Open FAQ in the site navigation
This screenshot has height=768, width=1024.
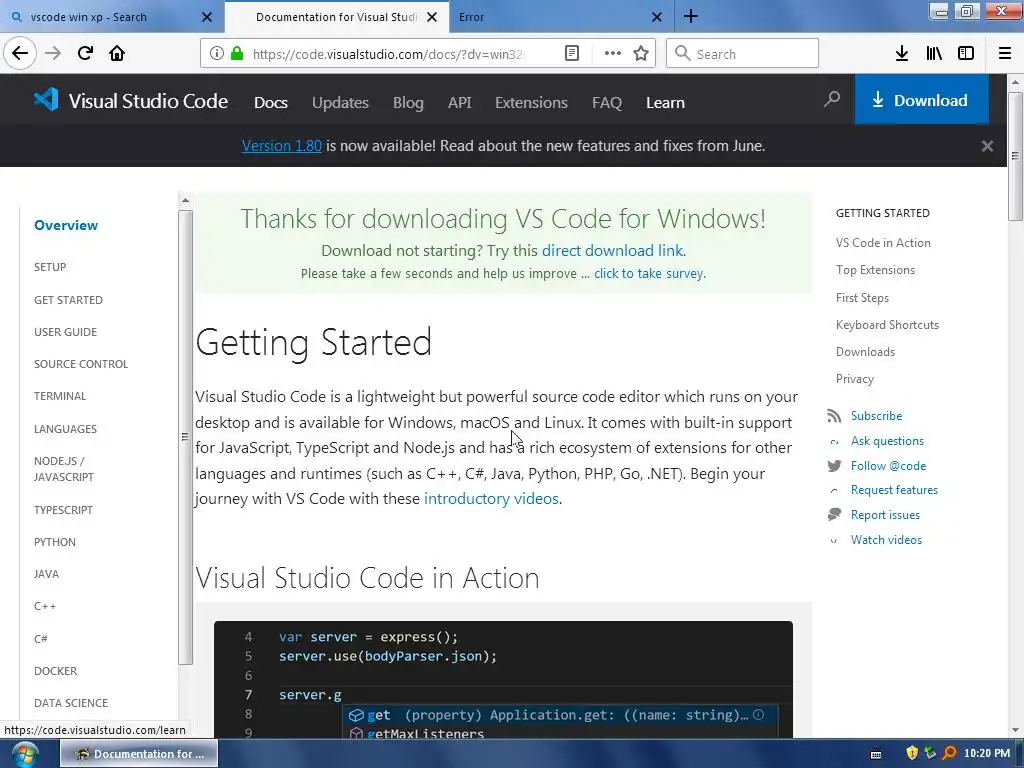(607, 103)
